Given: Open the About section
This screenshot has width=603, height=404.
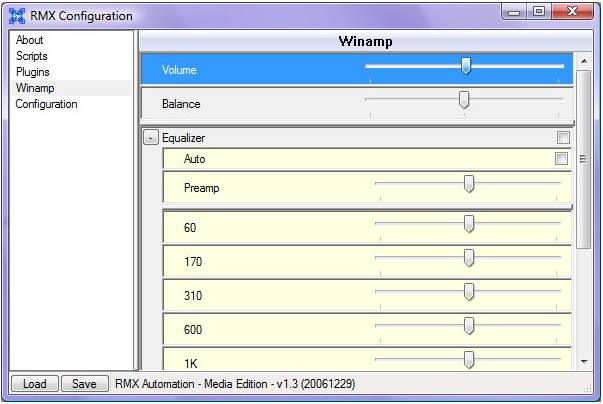Looking at the screenshot, I should [x=30, y=40].
